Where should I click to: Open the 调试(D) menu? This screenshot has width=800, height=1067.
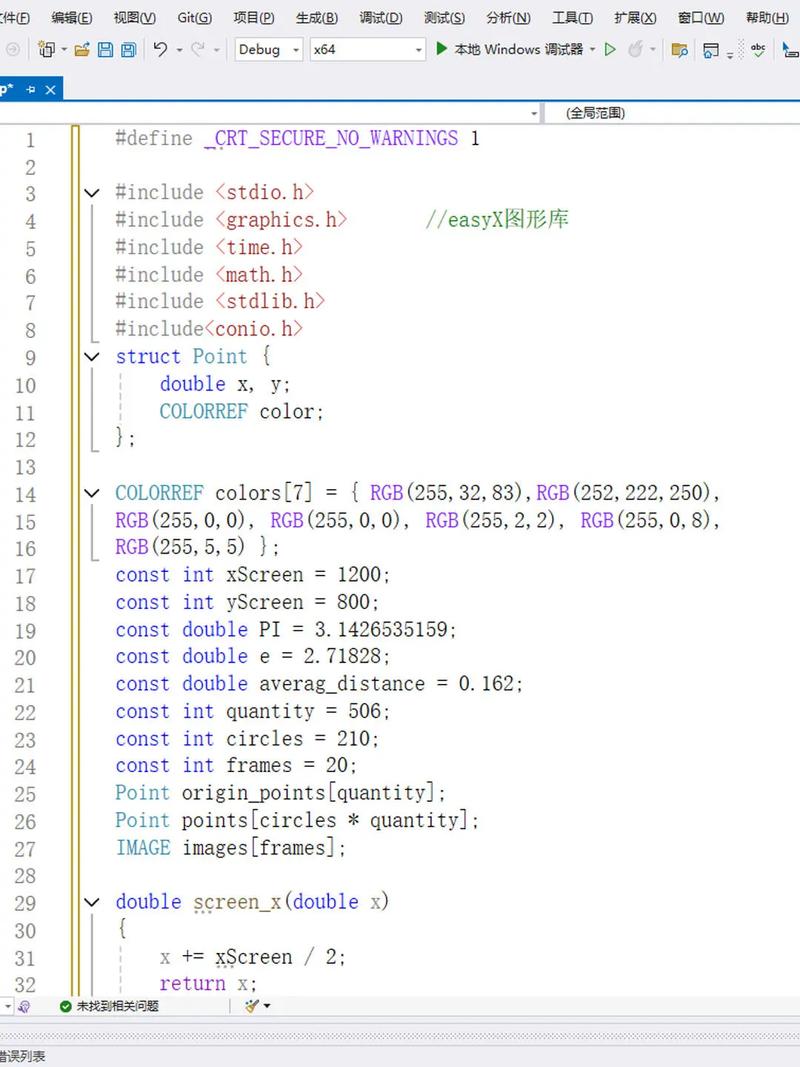point(380,18)
